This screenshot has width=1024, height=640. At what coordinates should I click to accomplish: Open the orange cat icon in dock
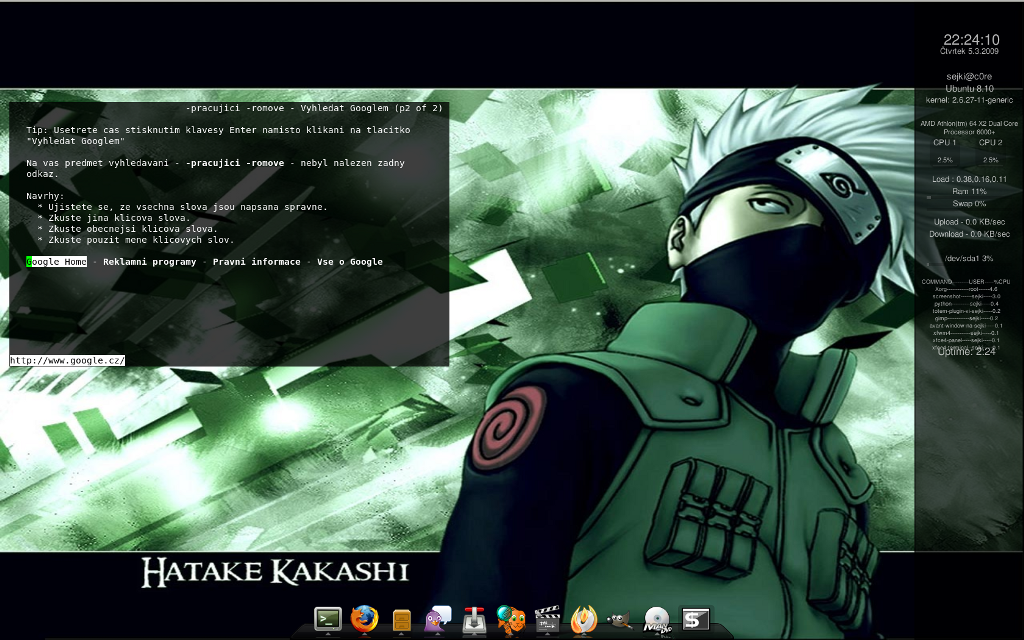point(511,620)
